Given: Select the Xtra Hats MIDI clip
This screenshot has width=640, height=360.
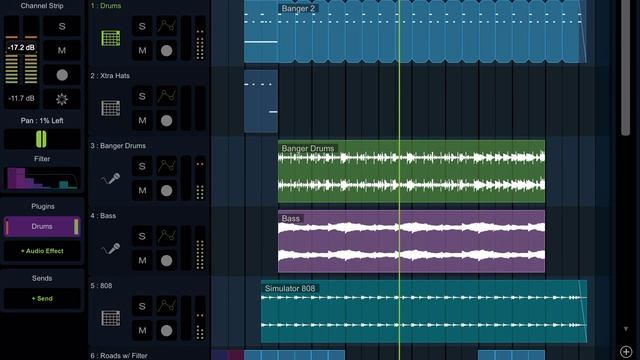Looking at the screenshot, I should [x=261, y=101].
